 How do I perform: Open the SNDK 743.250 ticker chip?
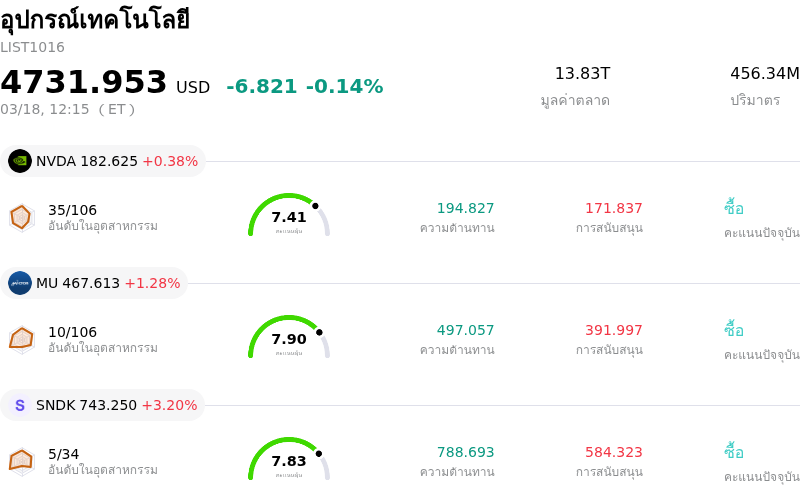coord(104,405)
